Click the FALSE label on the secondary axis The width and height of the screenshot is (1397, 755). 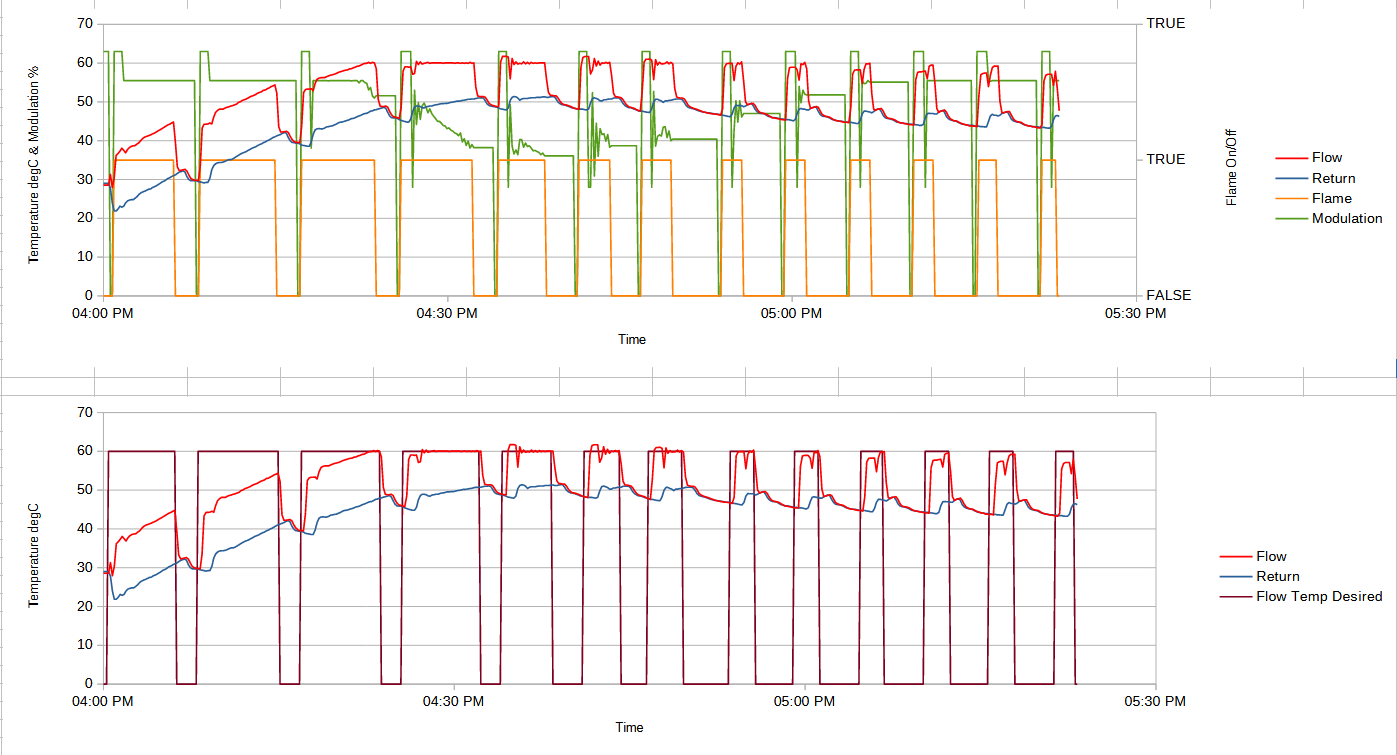[1167, 296]
